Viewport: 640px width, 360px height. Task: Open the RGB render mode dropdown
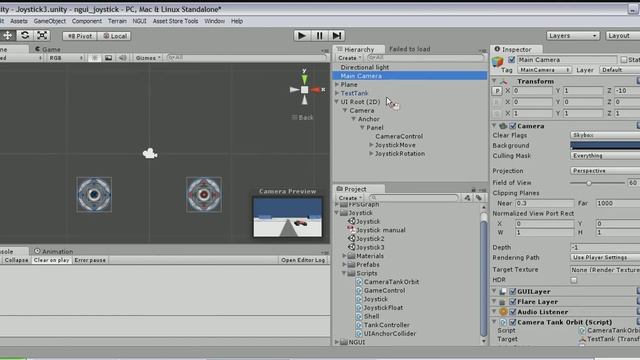coord(65,58)
